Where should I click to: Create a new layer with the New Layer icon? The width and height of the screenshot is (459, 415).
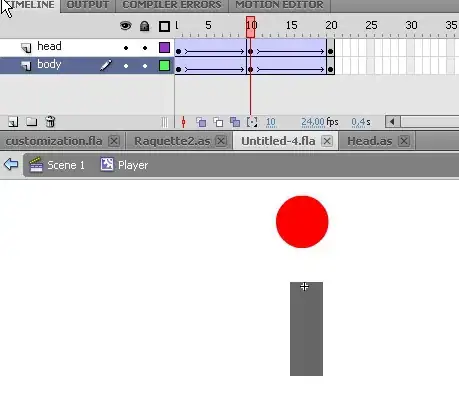(13, 122)
